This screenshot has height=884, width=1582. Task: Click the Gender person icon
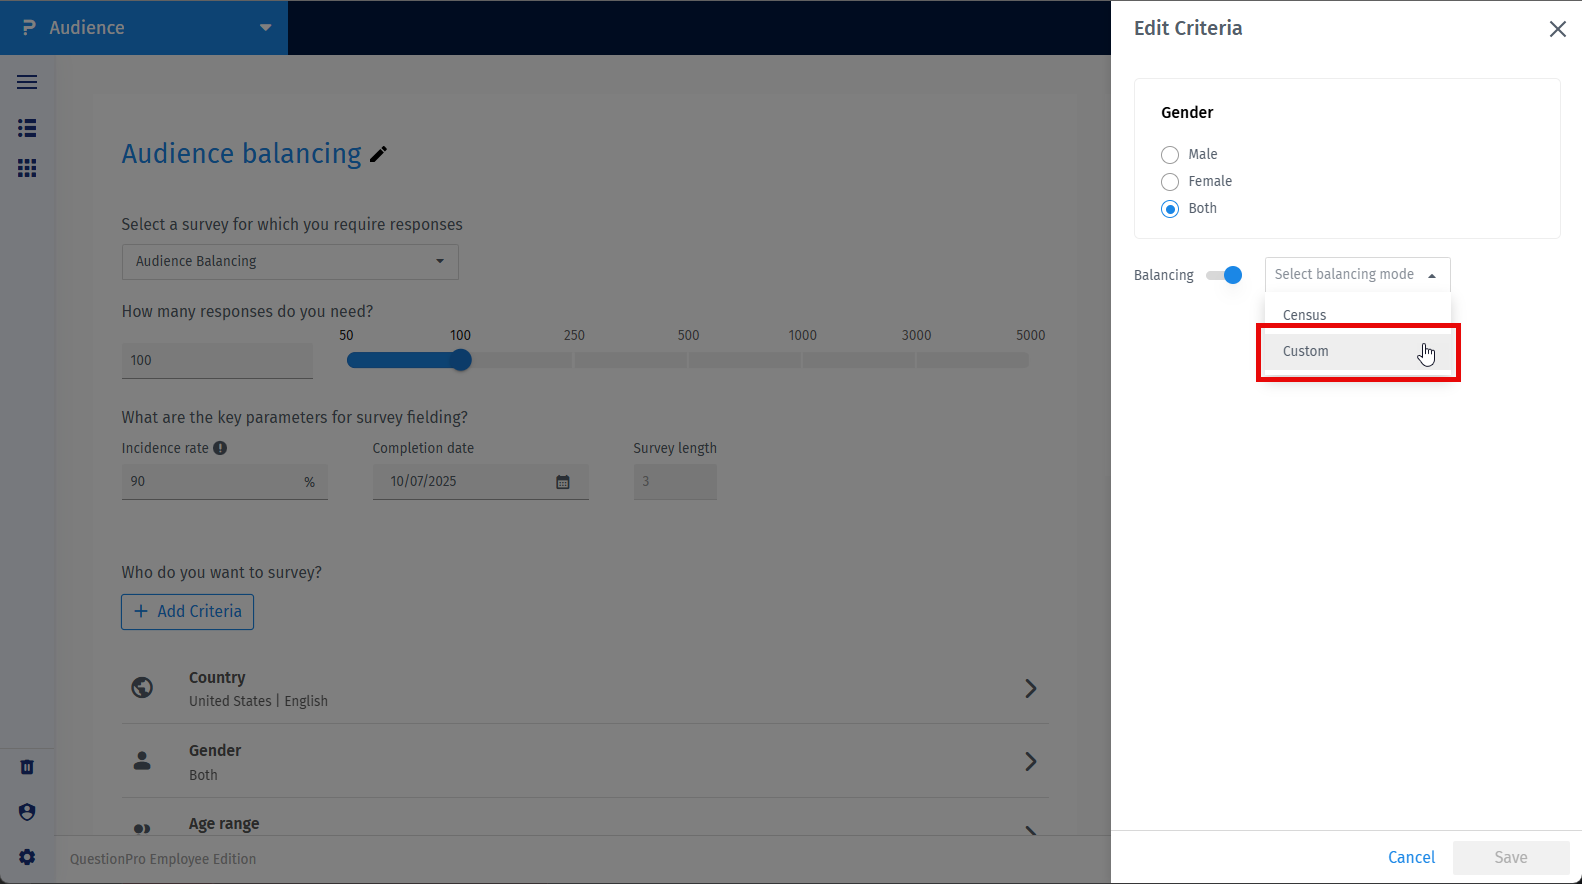(x=142, y=761)
